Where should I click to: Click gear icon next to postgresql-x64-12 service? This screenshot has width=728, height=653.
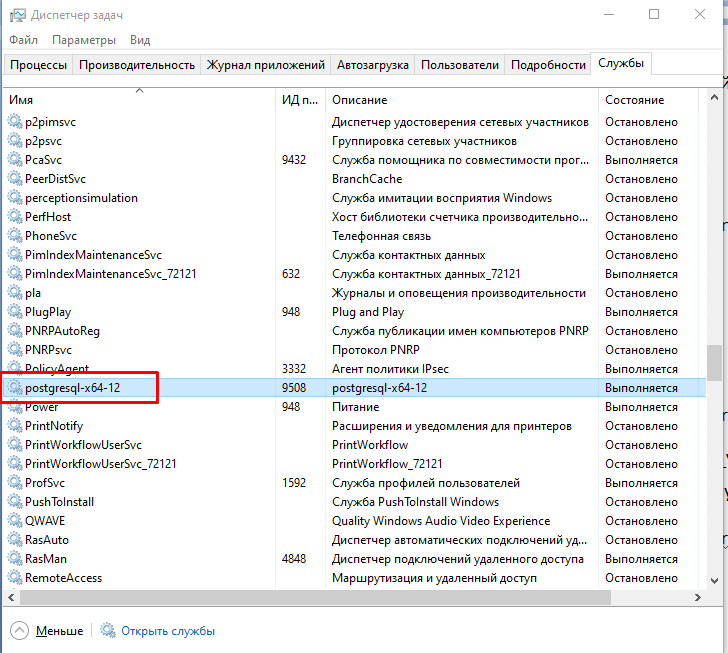(15, 388)
